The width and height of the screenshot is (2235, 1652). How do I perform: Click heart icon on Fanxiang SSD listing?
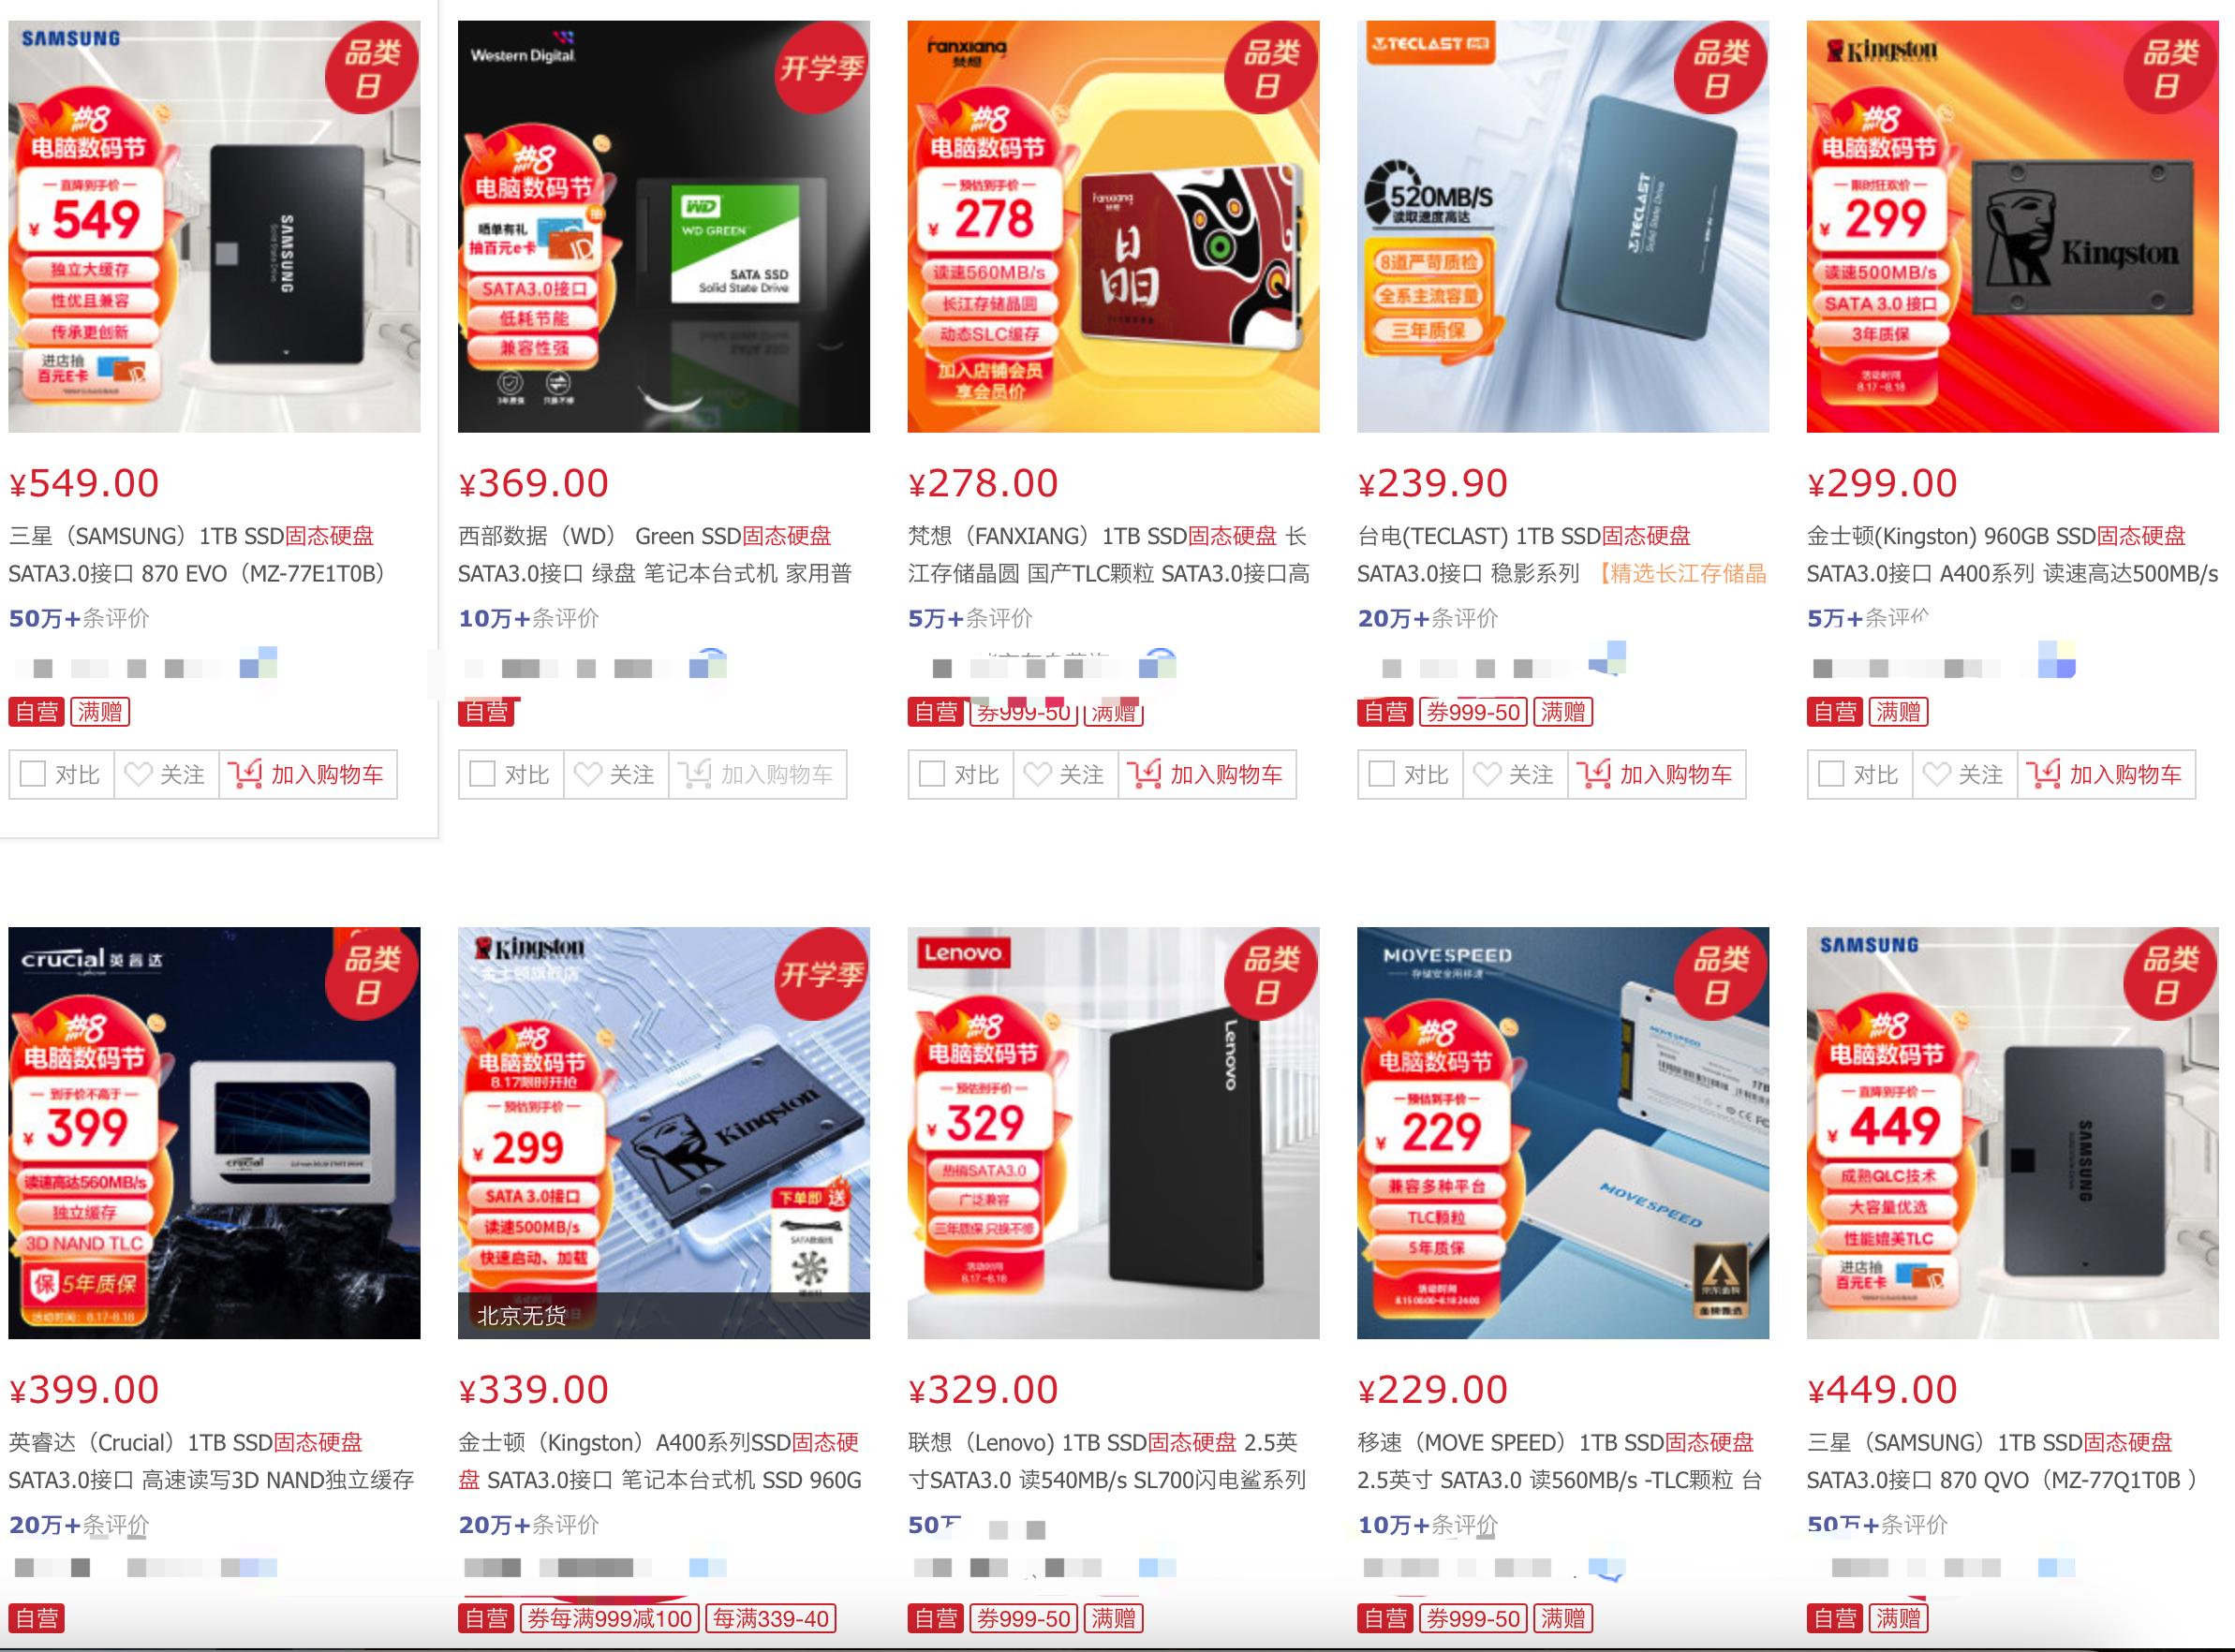1038,774
